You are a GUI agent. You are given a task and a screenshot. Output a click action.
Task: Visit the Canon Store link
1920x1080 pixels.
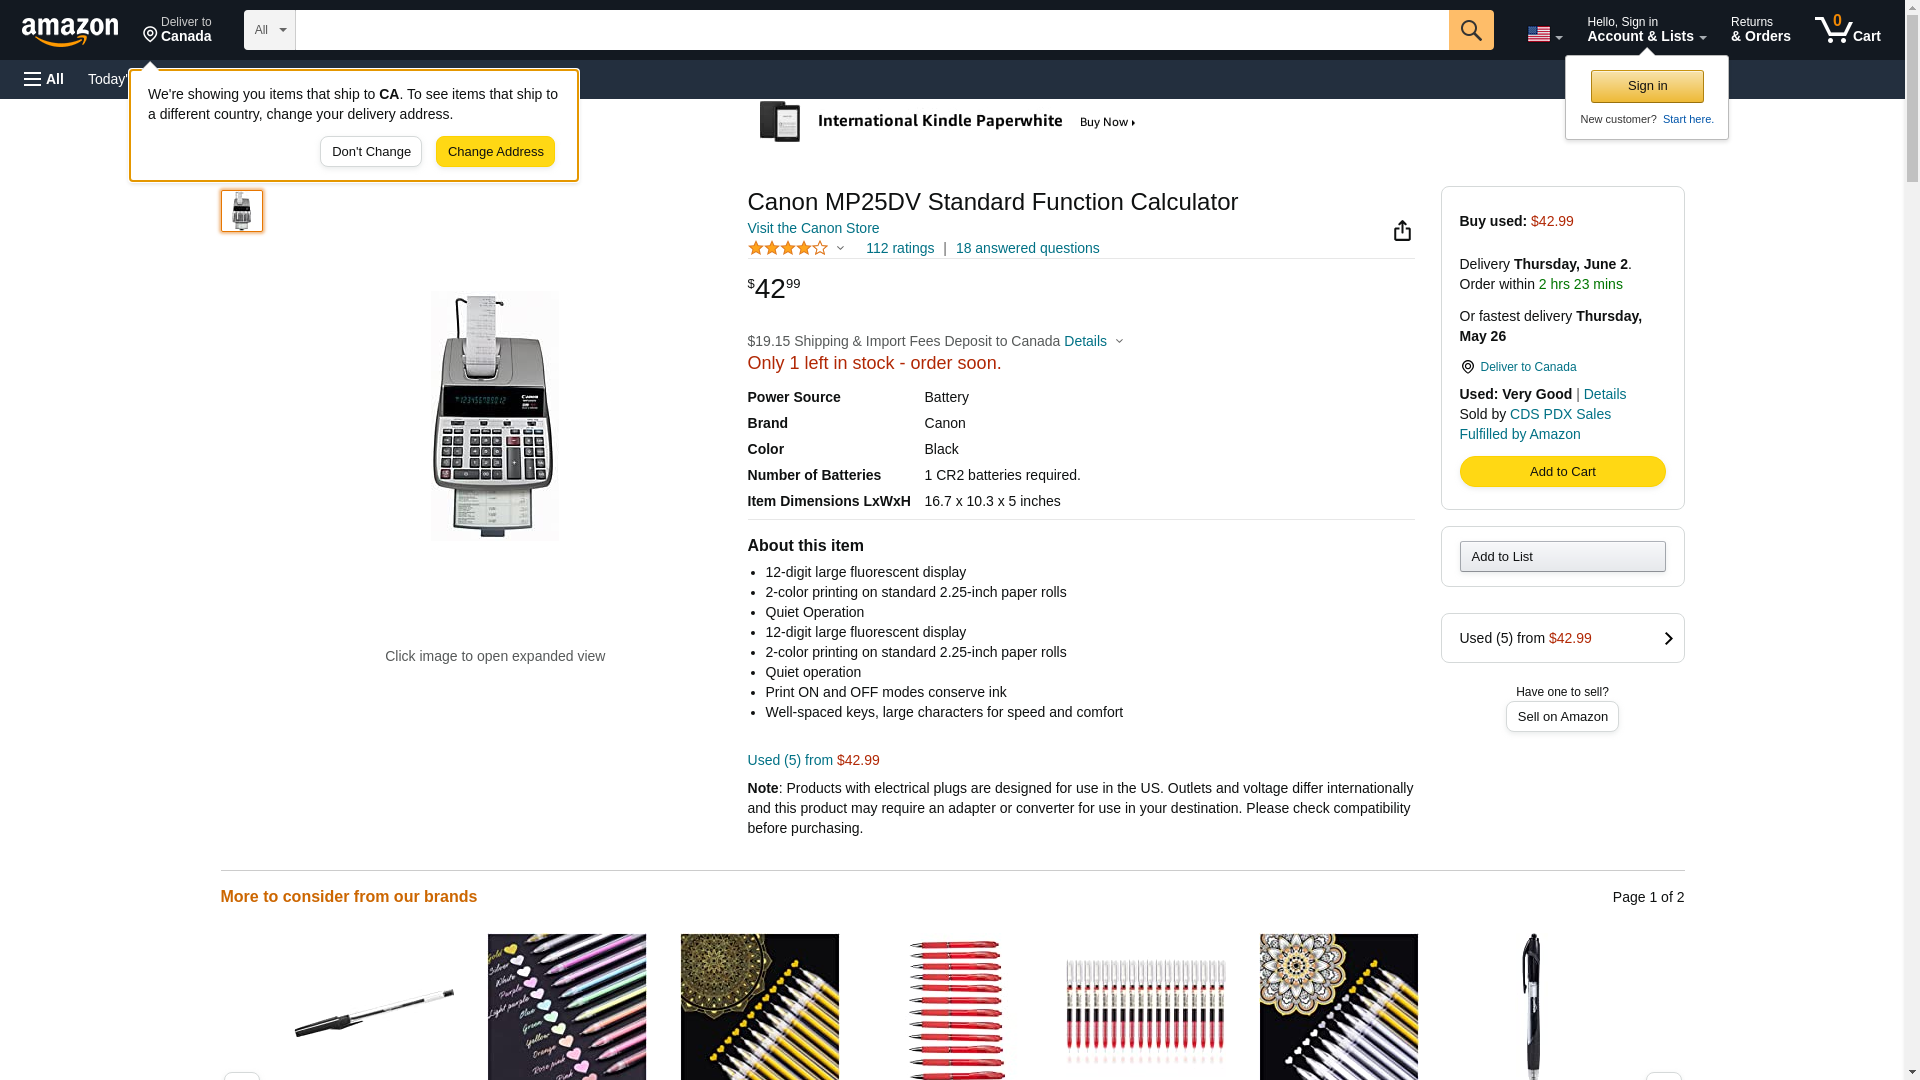coord(812,228)
